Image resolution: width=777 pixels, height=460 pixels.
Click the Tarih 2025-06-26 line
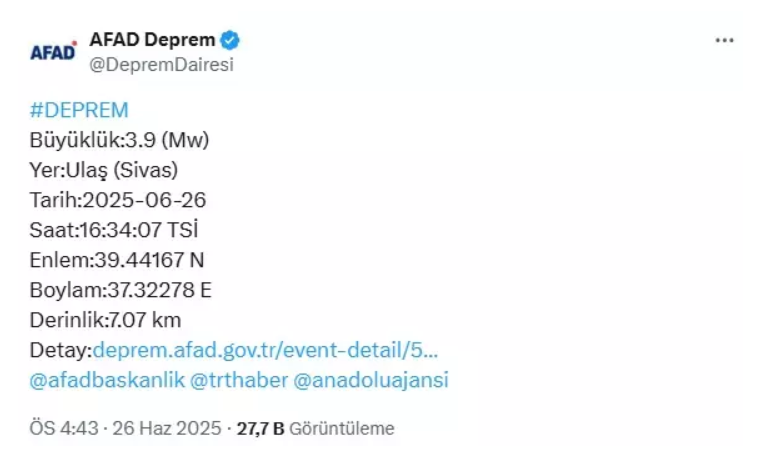click(x=118, y=200)
